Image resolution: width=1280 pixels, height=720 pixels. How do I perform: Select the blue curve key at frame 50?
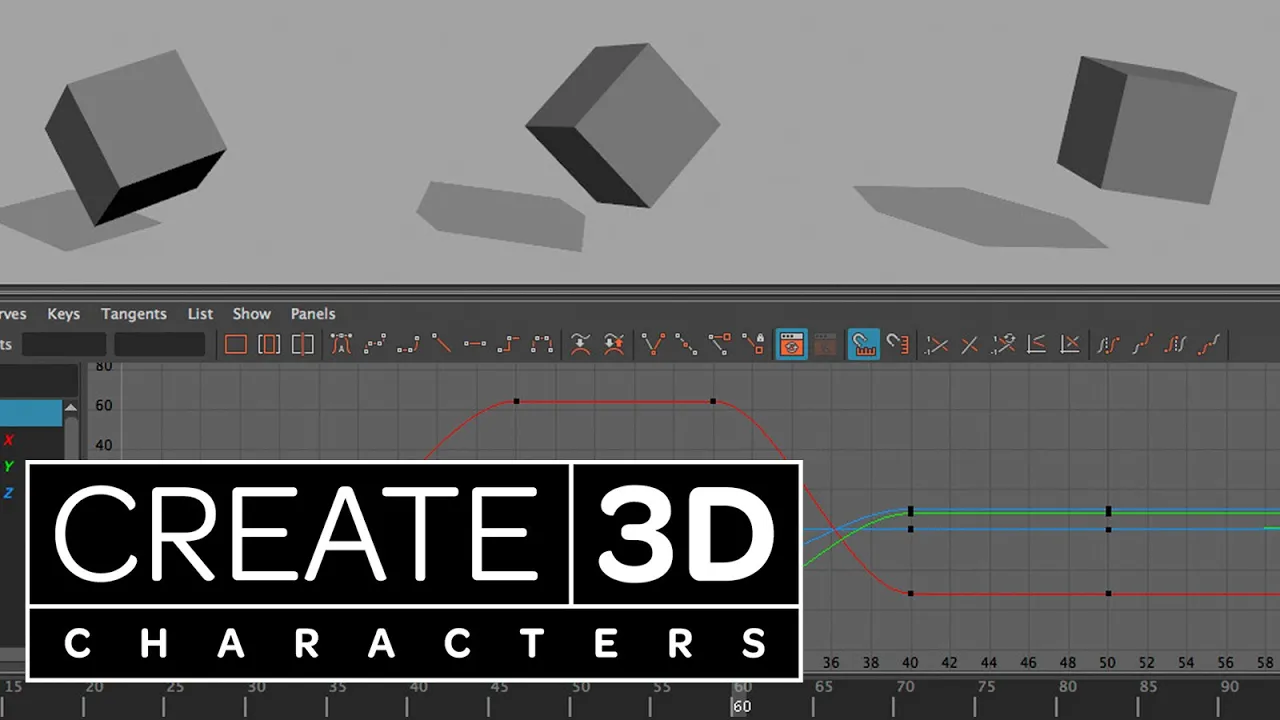1108,529
